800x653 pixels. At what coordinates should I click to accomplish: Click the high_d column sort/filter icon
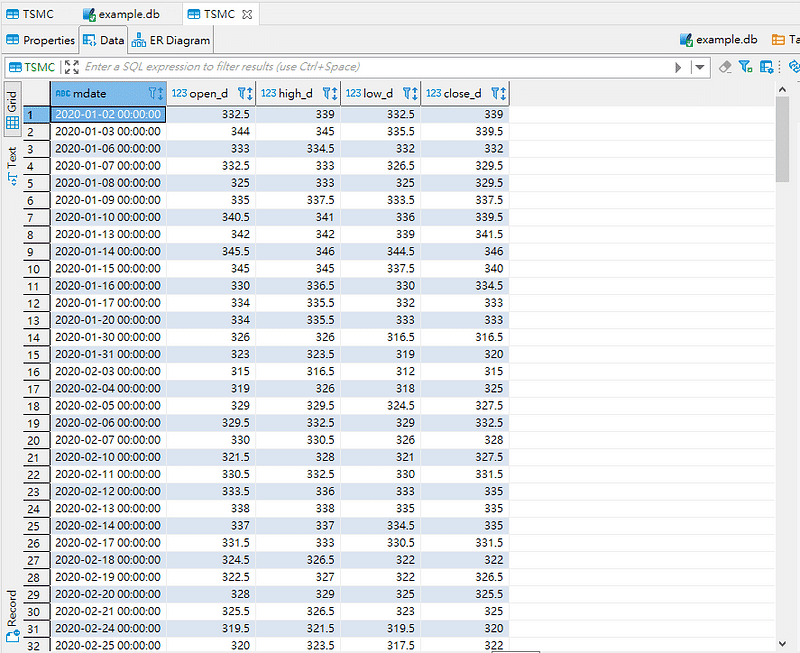click(329, 93)
